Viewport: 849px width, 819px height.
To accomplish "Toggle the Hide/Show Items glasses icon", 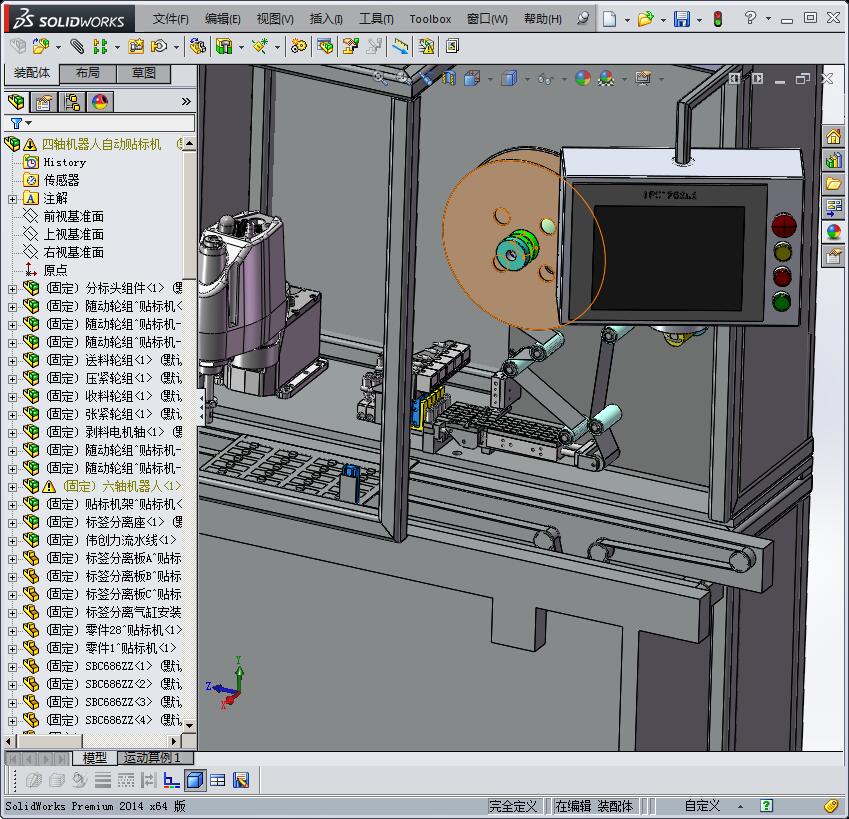I will point(545,79).
